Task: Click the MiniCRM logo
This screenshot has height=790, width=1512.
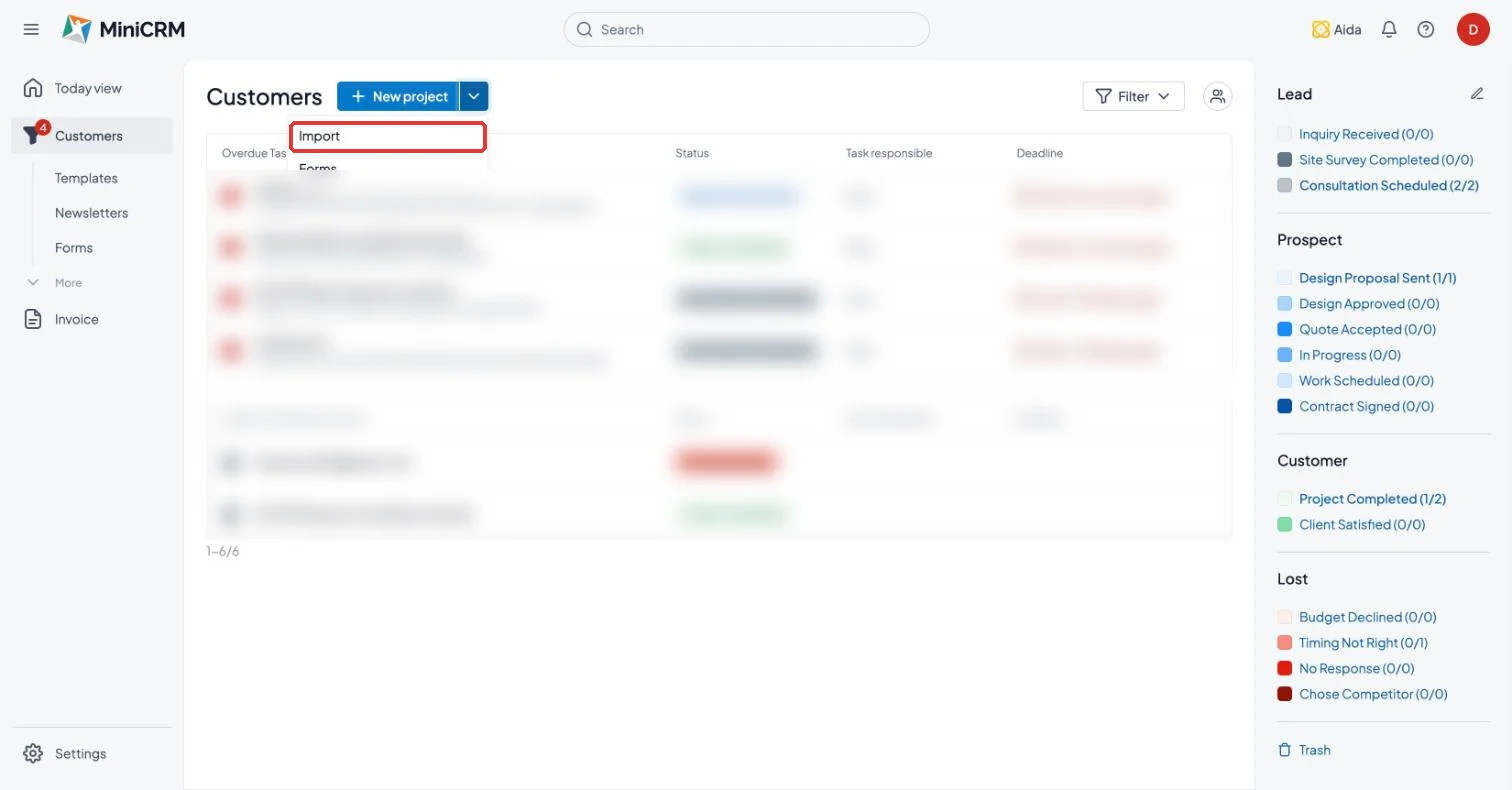Action: tap(123, 29)
